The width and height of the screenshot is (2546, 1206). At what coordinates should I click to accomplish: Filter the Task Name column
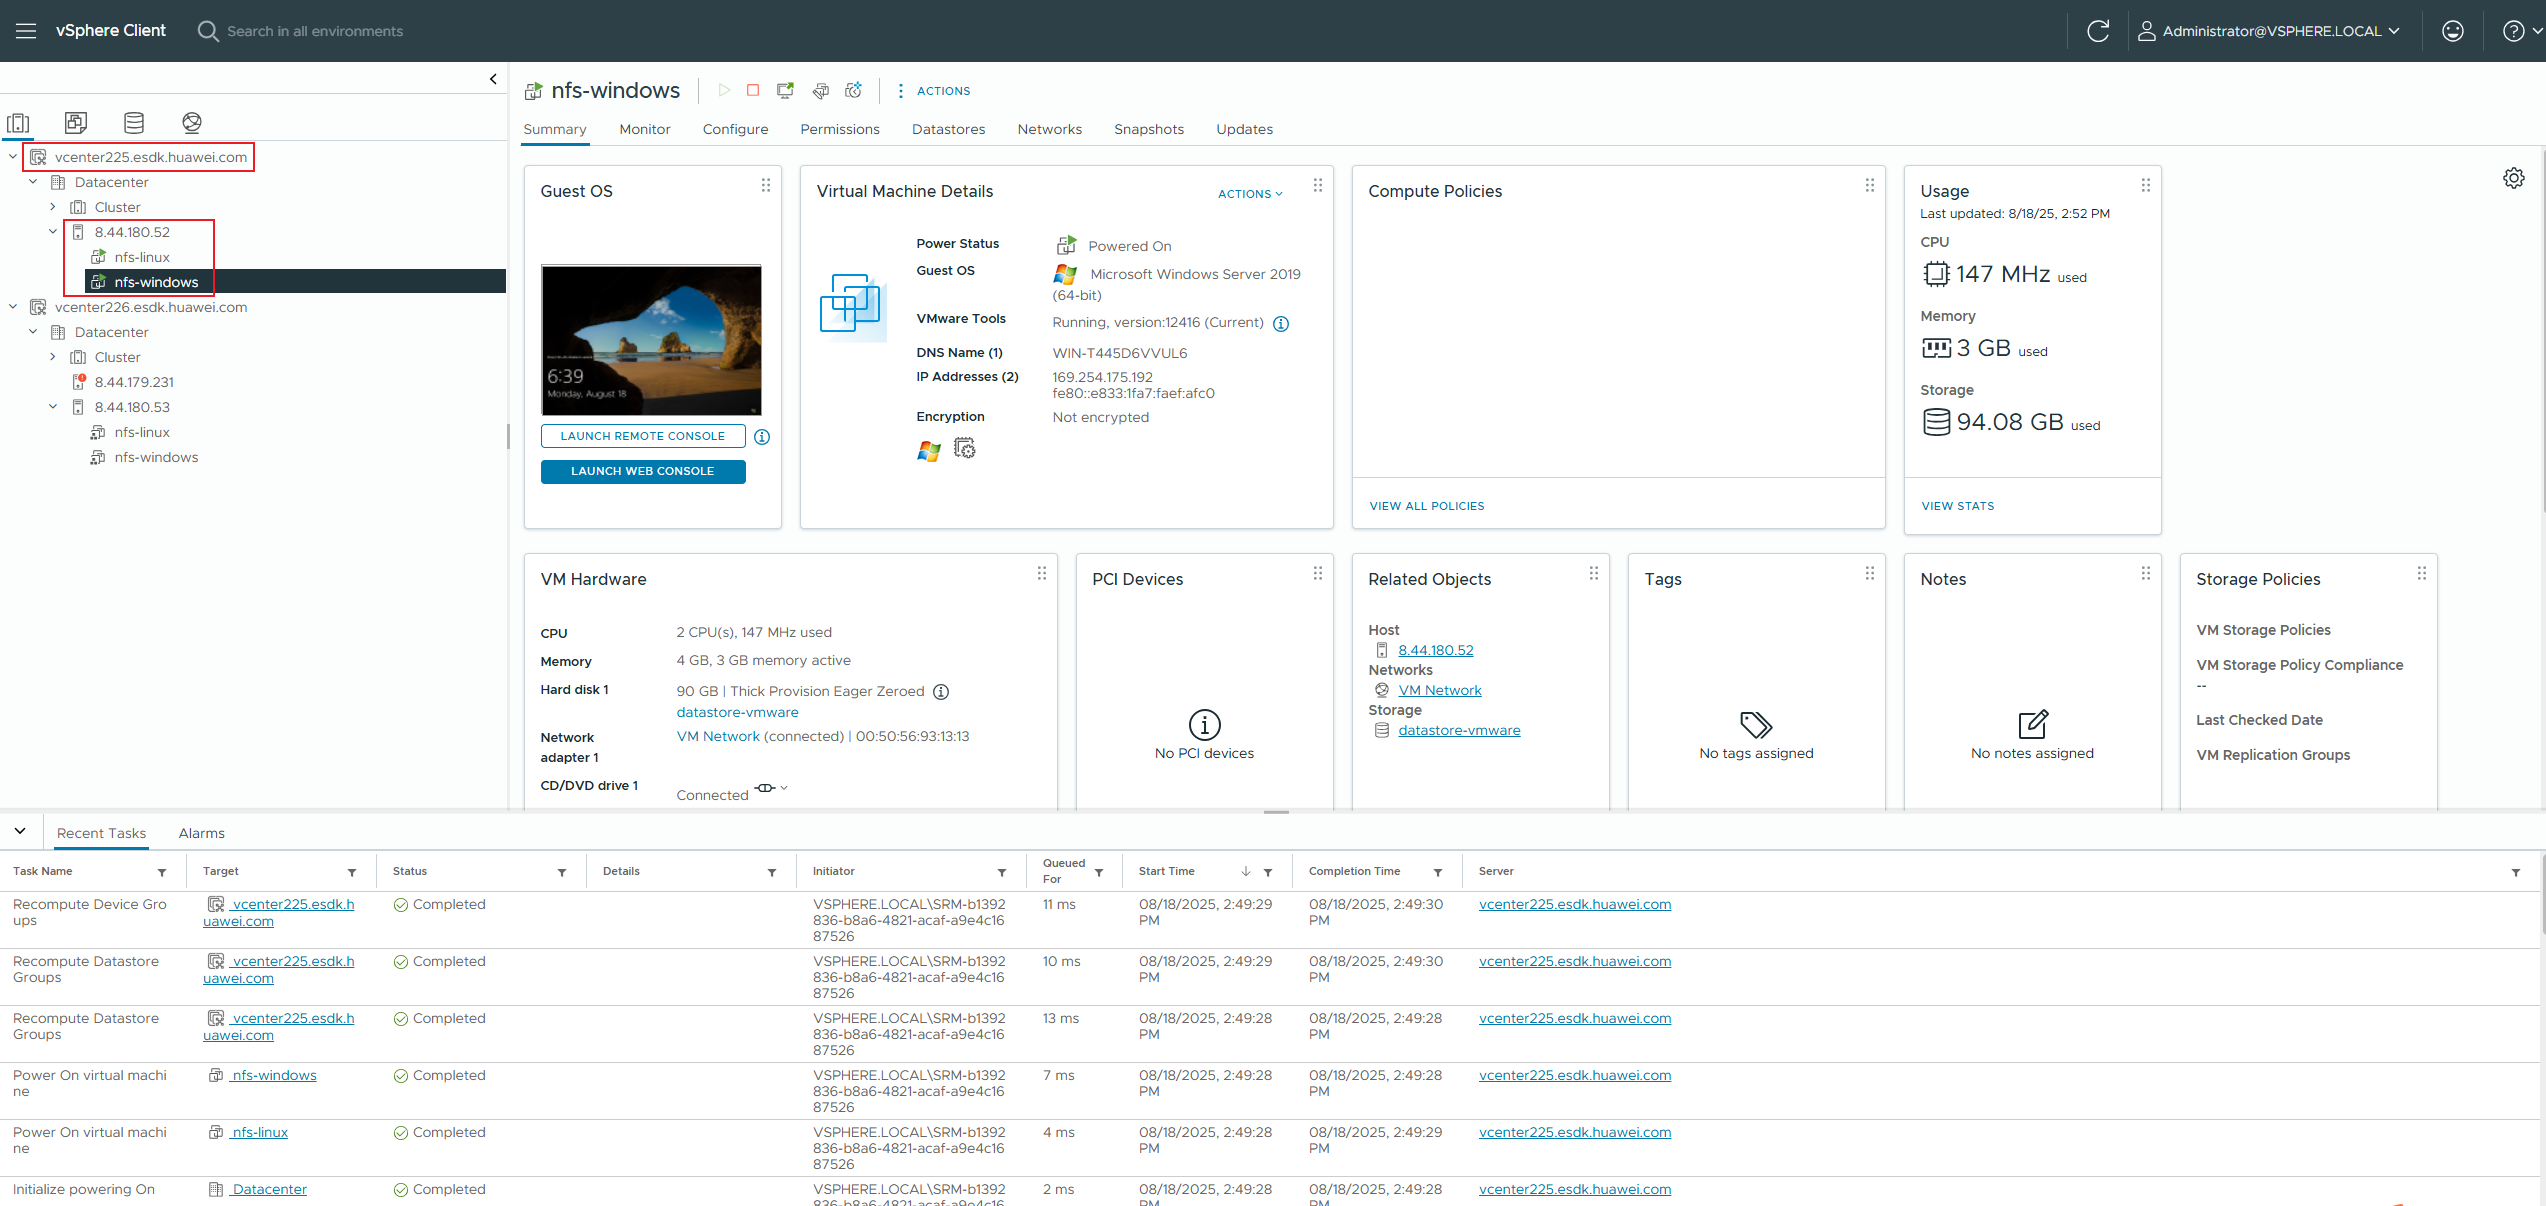point(162,873)
